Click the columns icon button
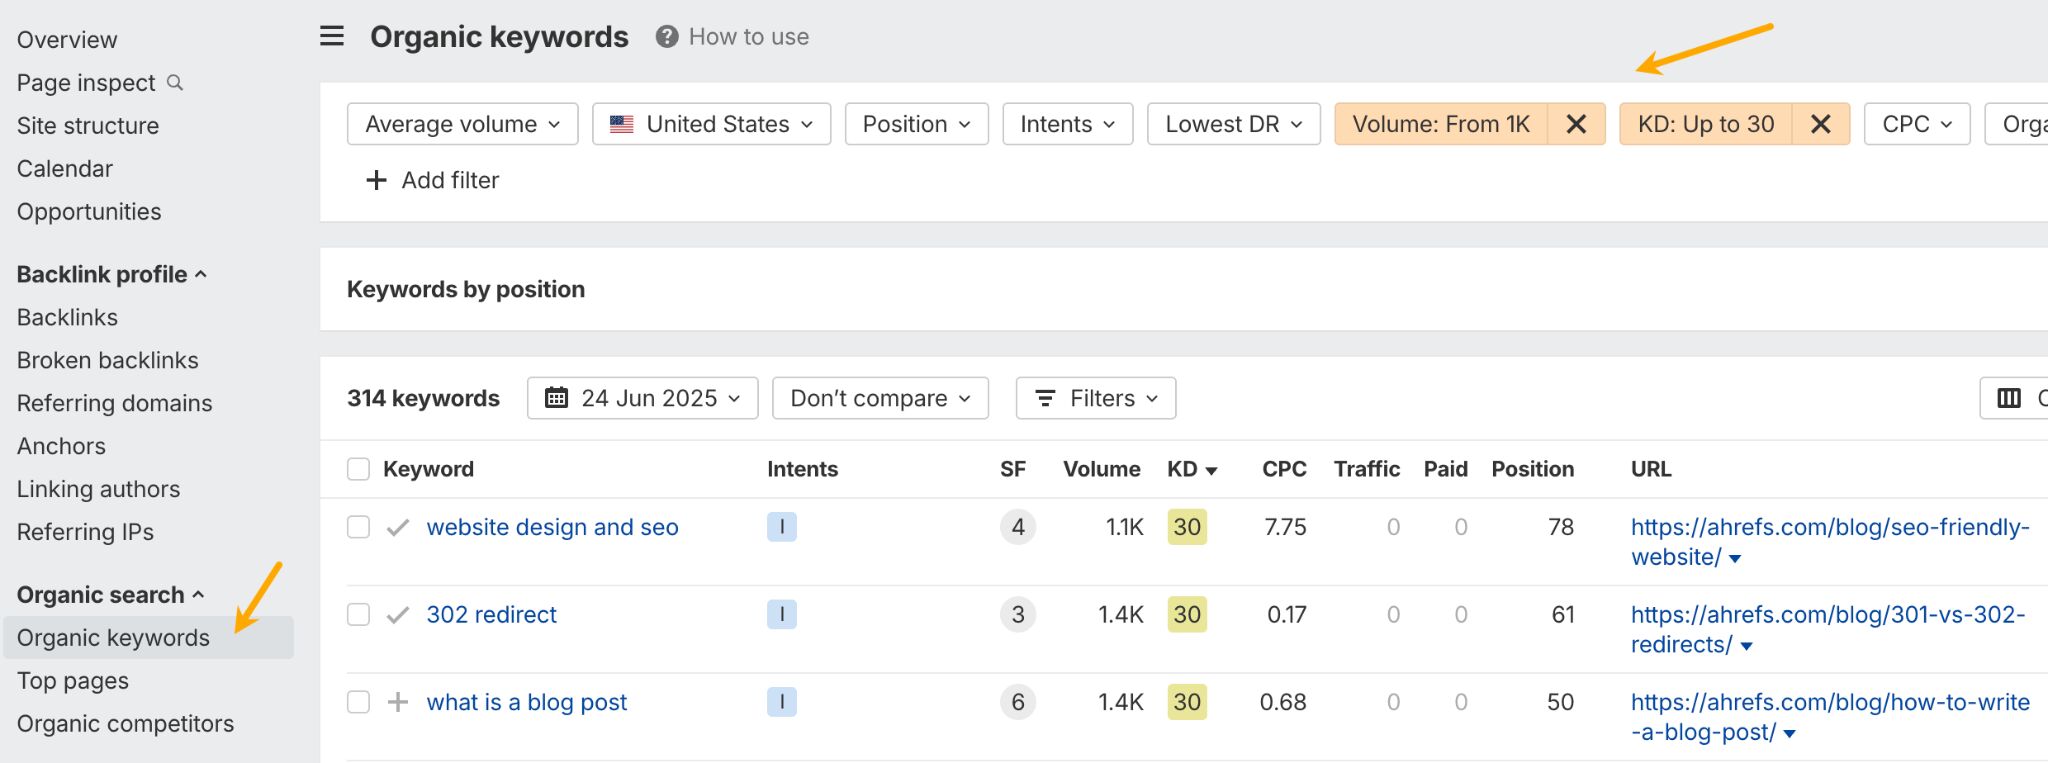2048x763 pixels. pyautogui.click(x=2010, y=398)
